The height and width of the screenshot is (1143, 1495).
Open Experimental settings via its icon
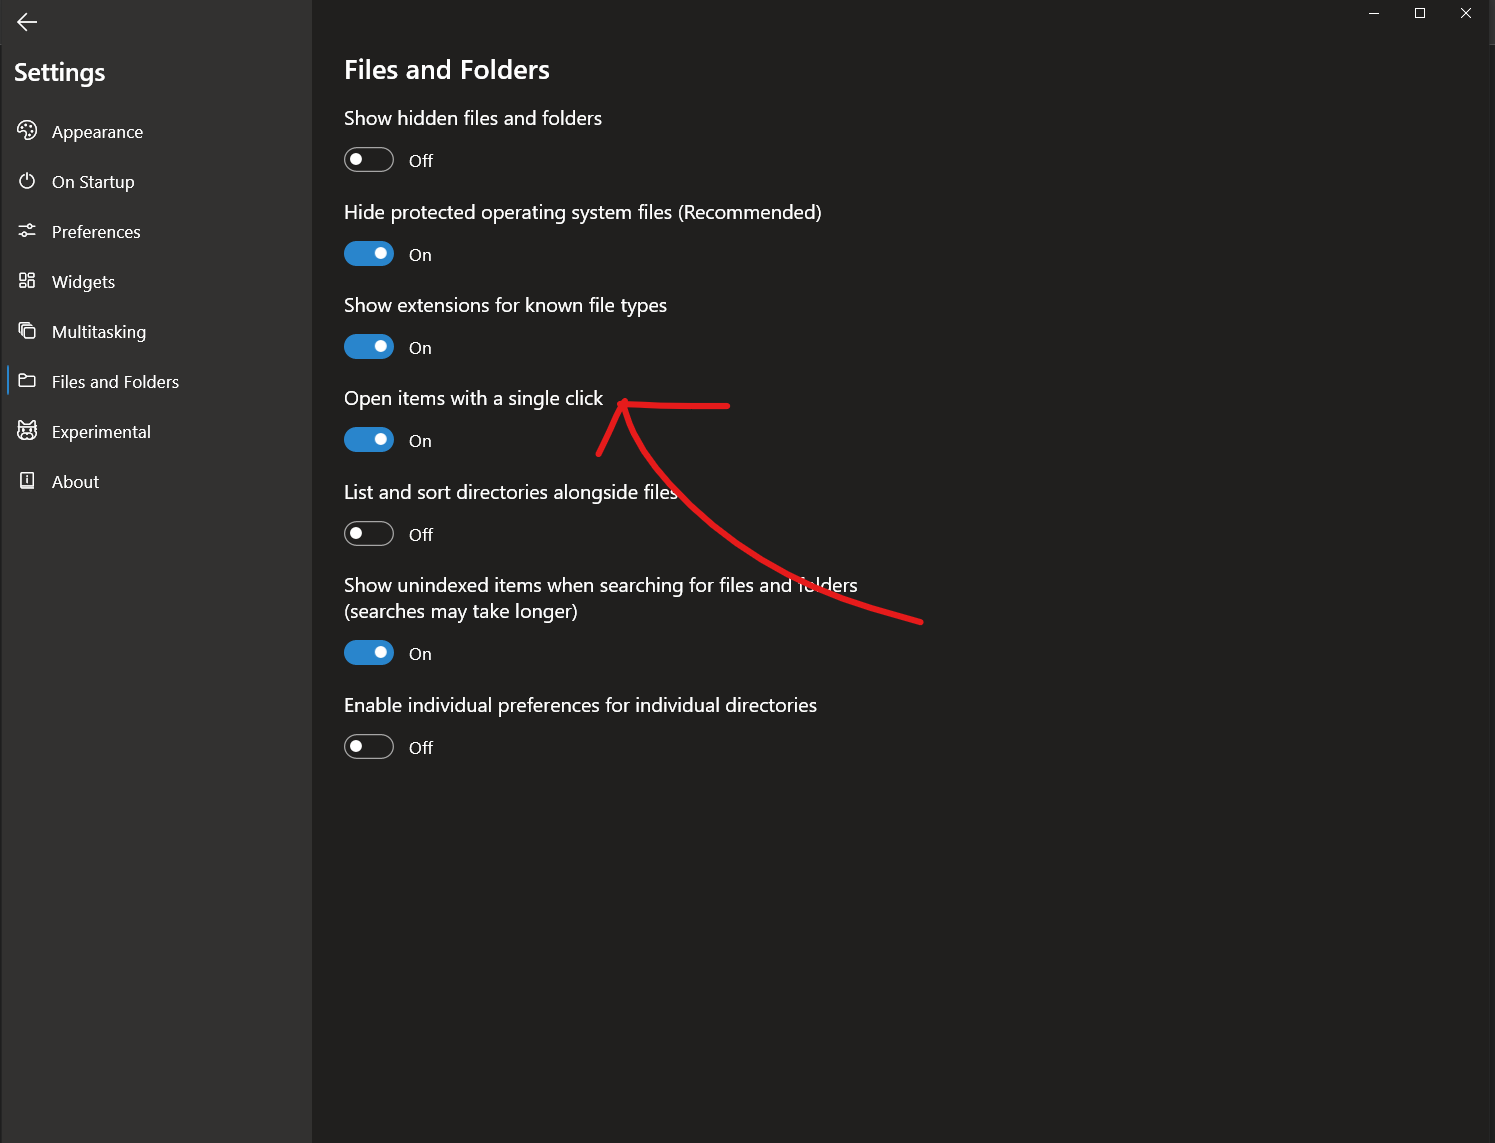click(27, 431)
